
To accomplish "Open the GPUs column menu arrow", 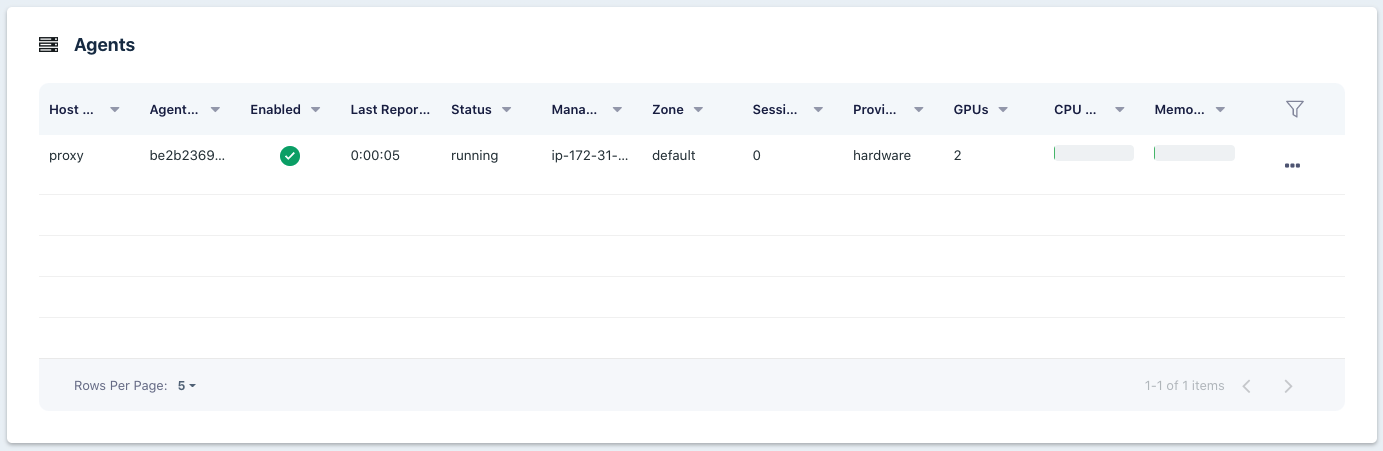I will pyautogui.click(x=1003, y=110).
